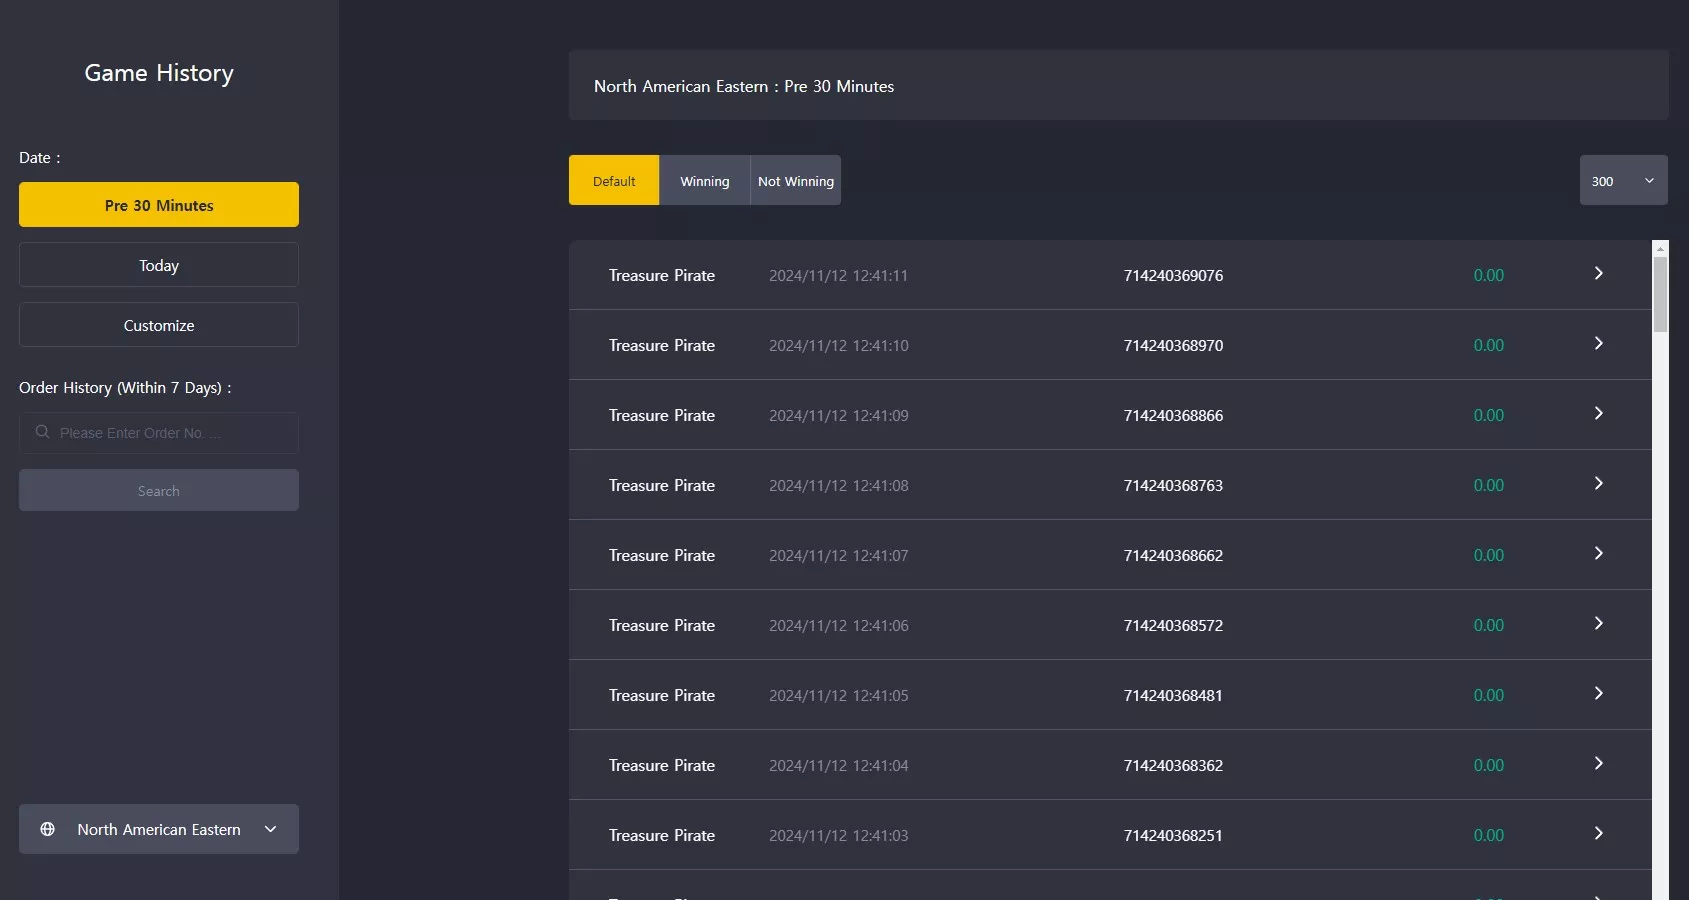This screenshot has width=1689, height=900.
Task: Click arrow beside order 714240368572
Action: (x=1598, y=623)
